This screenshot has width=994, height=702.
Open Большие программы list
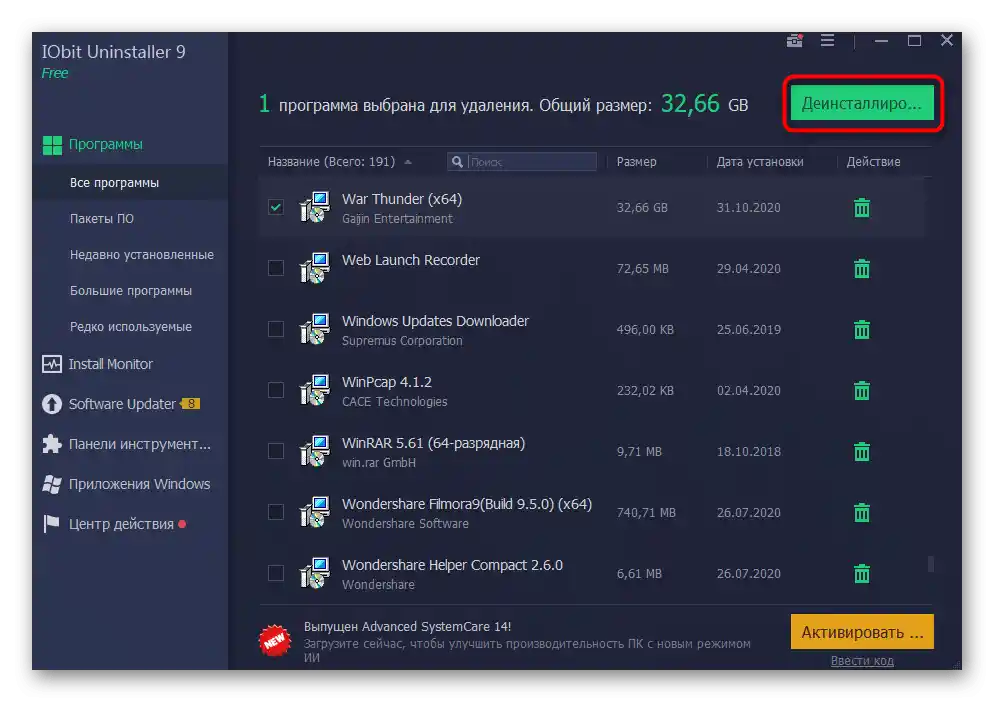tap(131, 291)
